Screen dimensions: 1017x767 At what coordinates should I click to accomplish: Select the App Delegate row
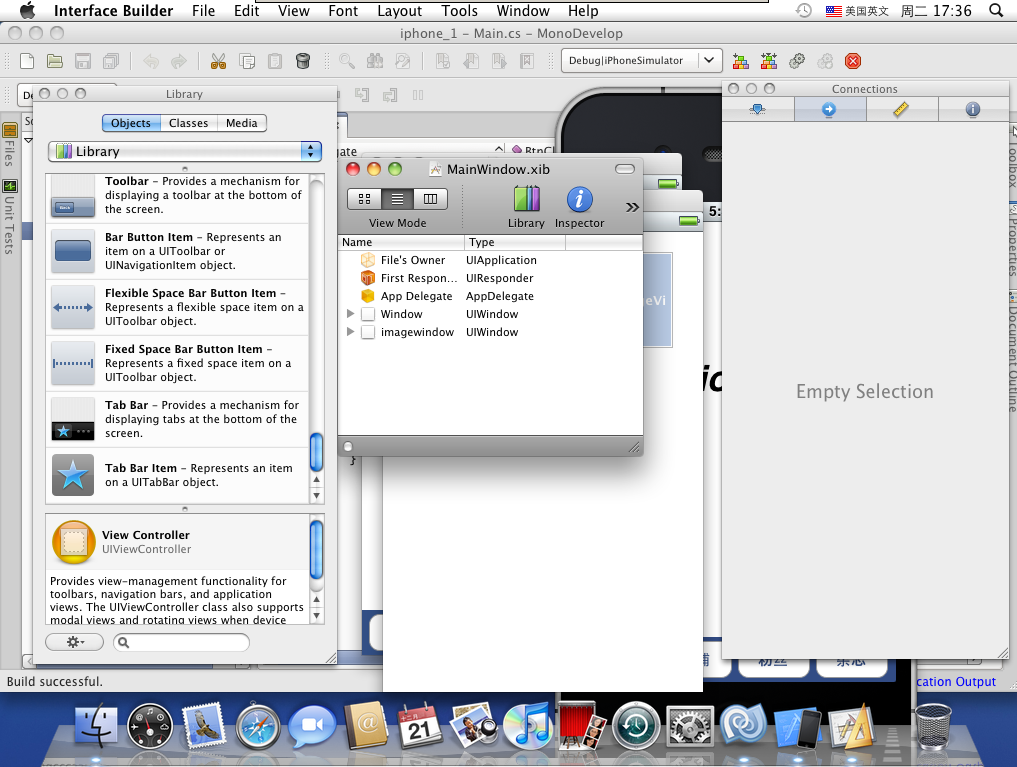(x=490, y=296)
